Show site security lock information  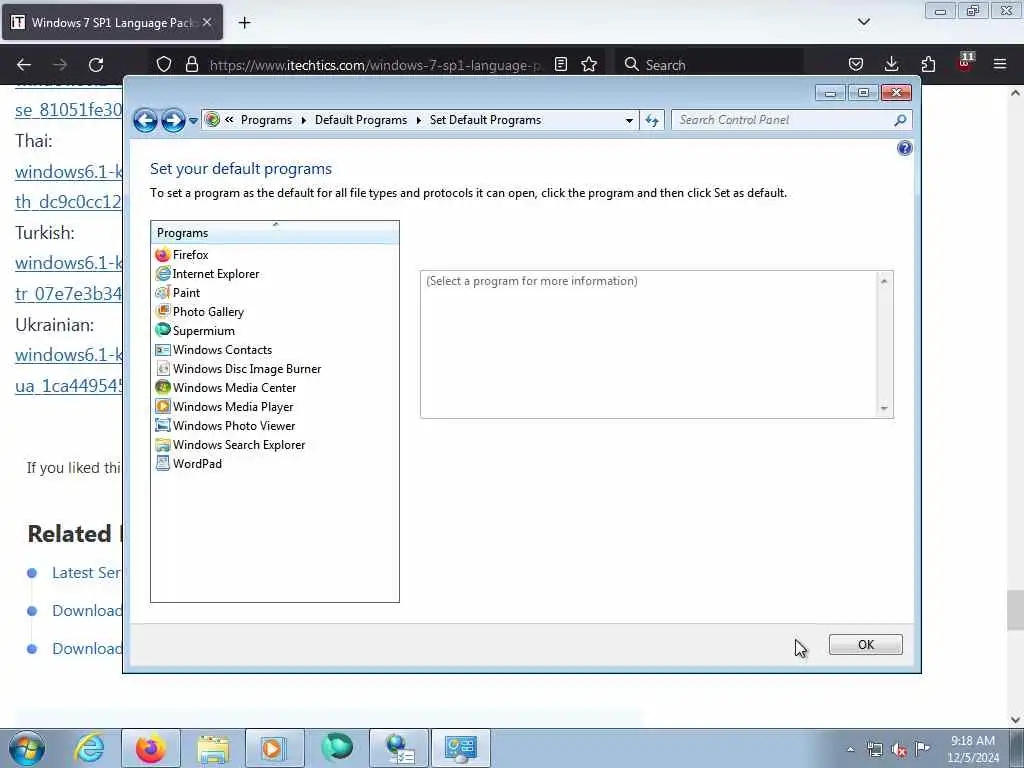coord(191,64)
